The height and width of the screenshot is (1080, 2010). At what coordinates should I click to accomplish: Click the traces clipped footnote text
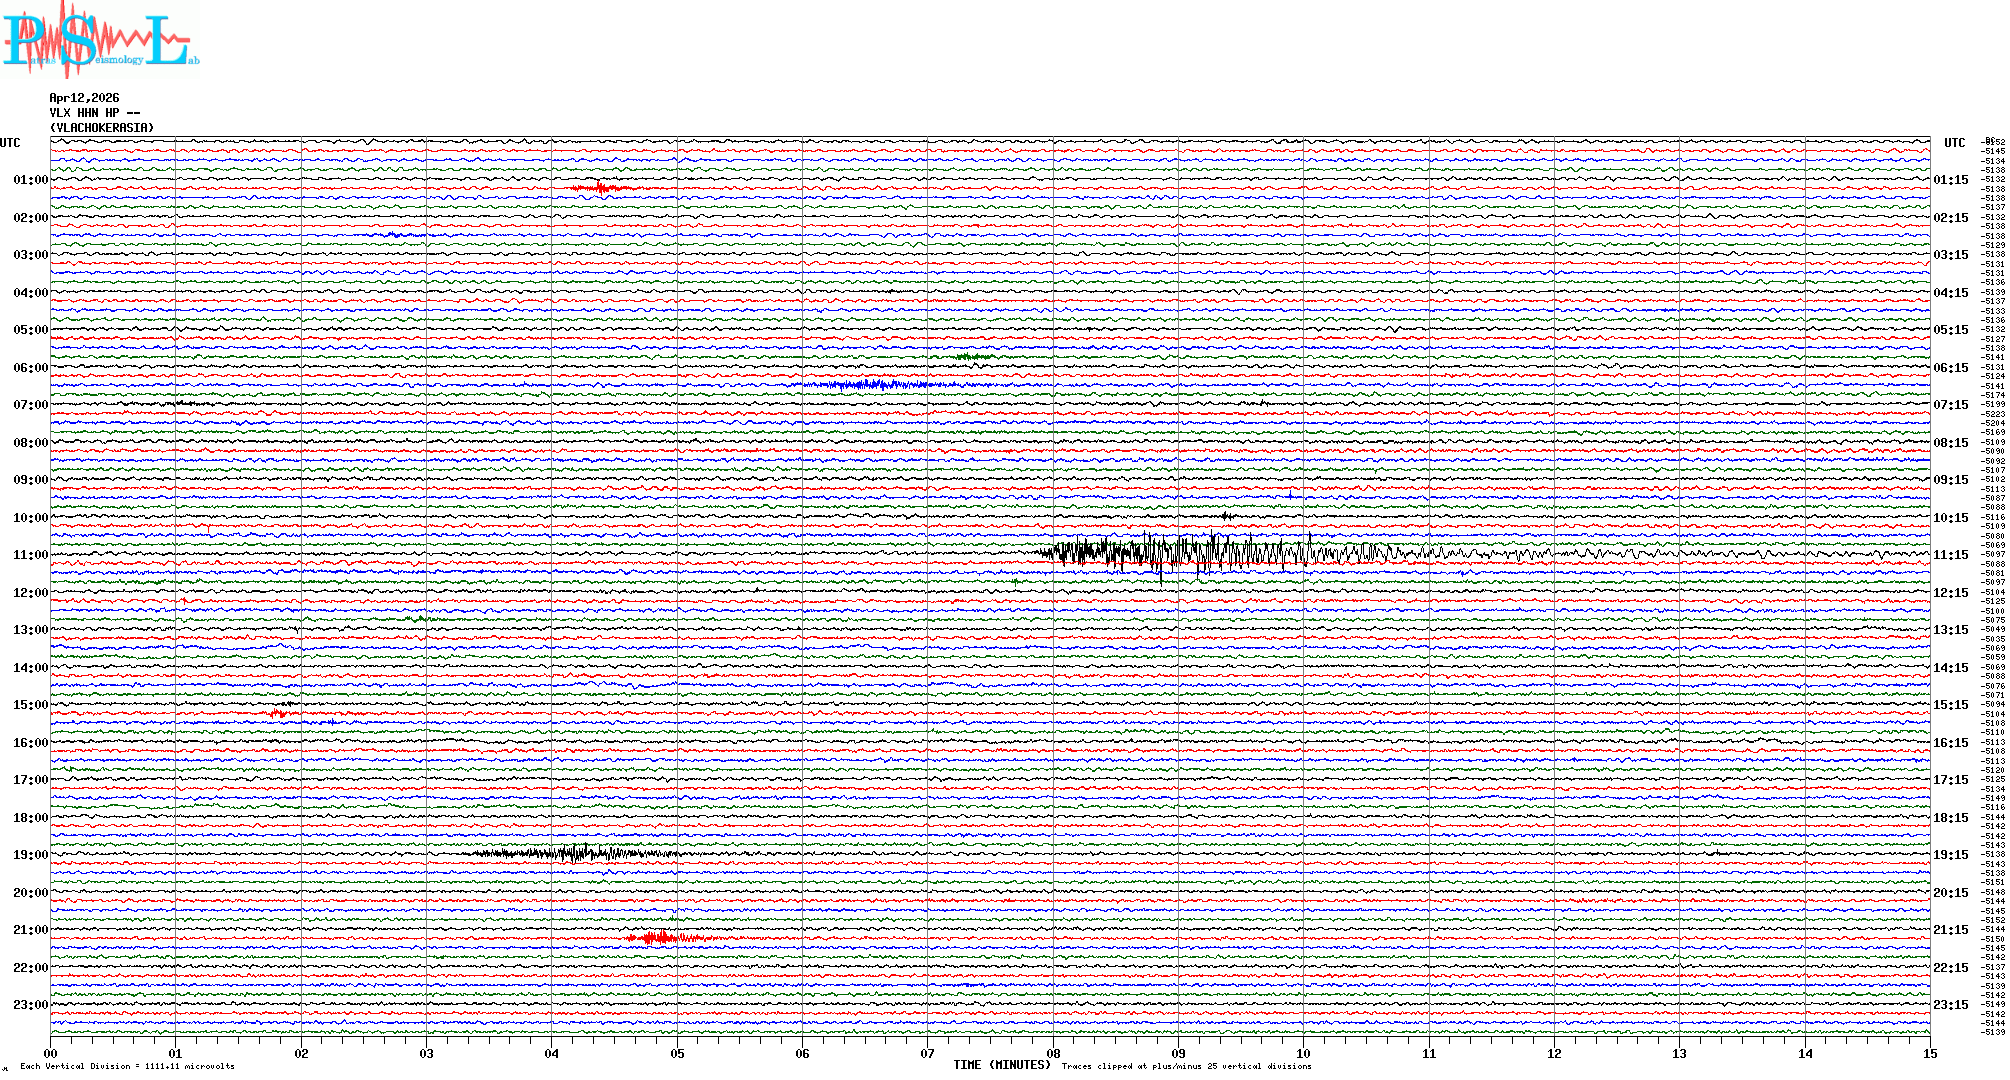[1186, 1067]
